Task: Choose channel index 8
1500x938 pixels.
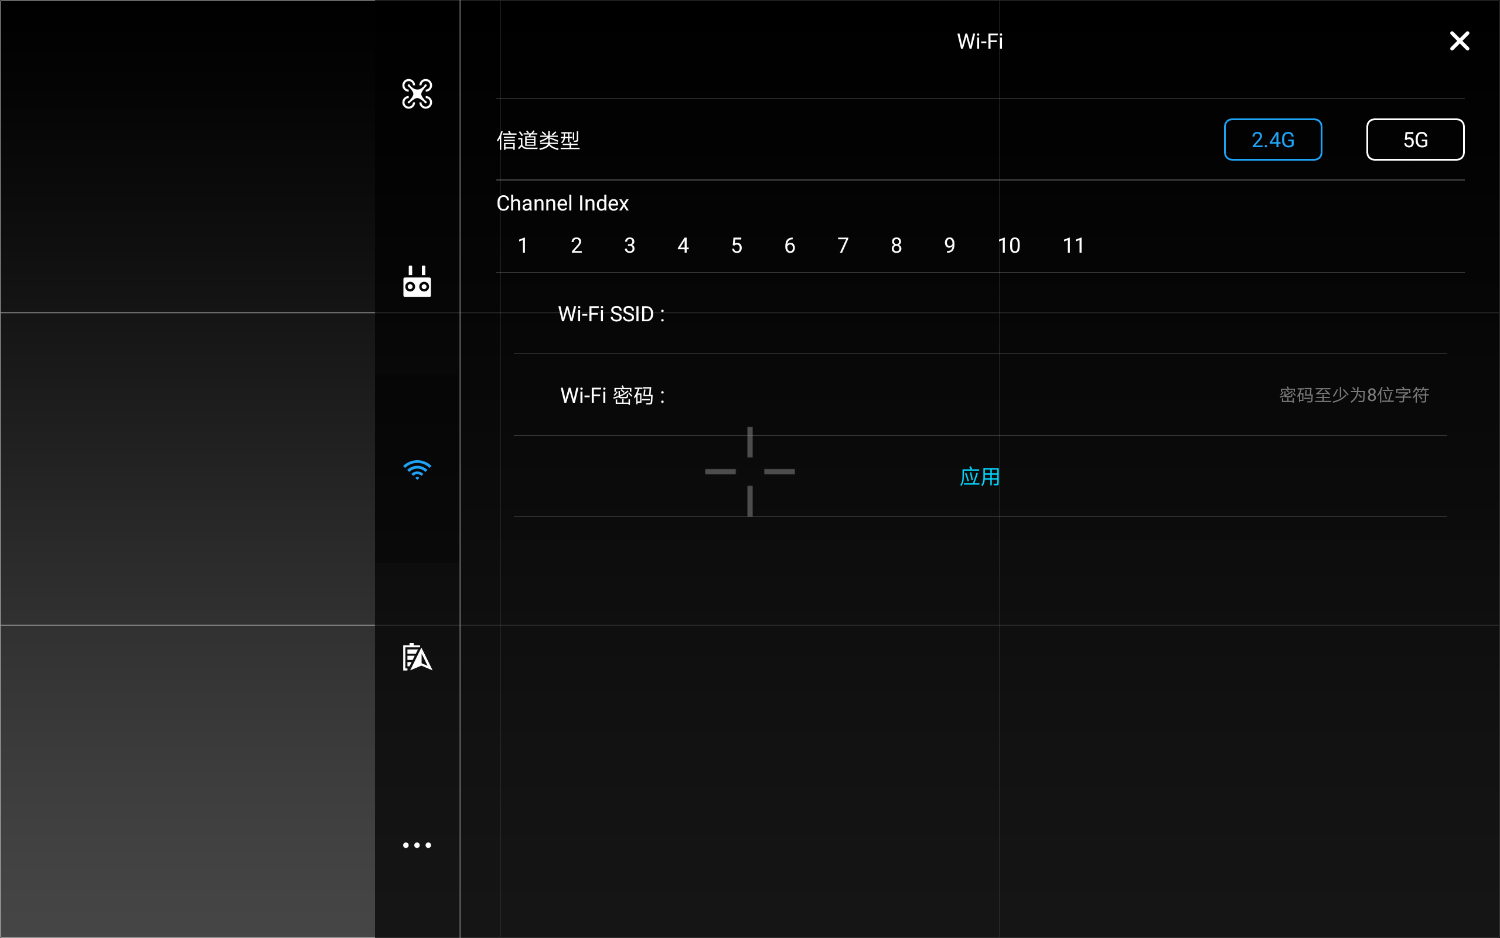Action: point(896,246)
